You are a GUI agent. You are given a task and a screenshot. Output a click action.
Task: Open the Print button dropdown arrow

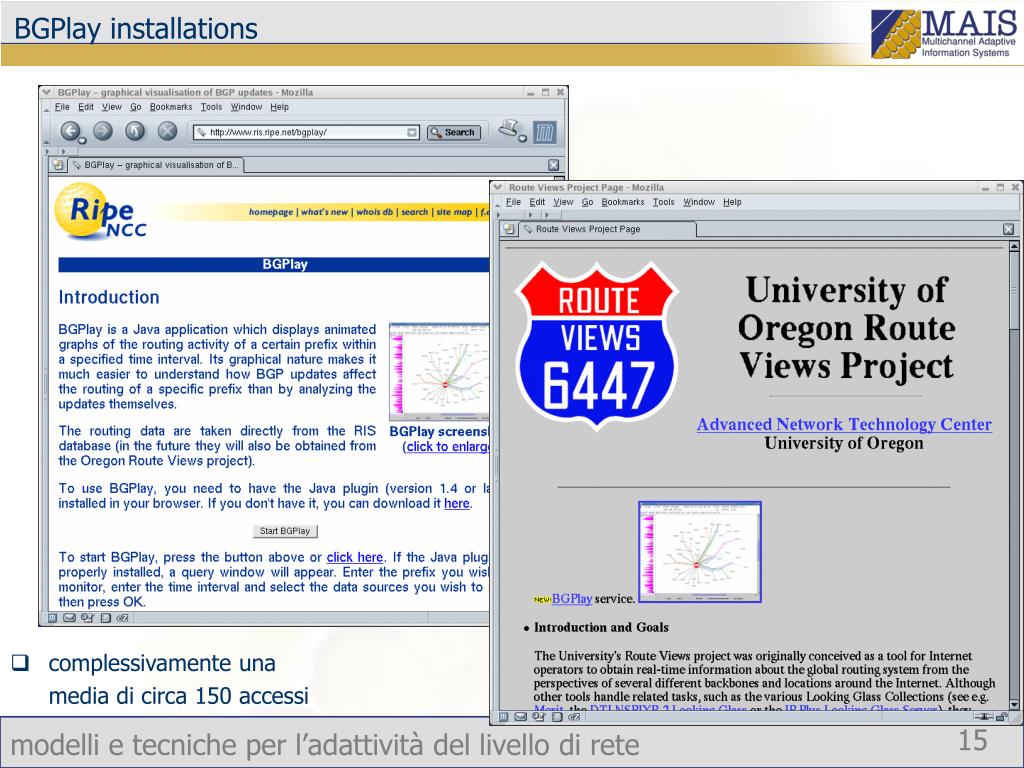tap(522, 138)
